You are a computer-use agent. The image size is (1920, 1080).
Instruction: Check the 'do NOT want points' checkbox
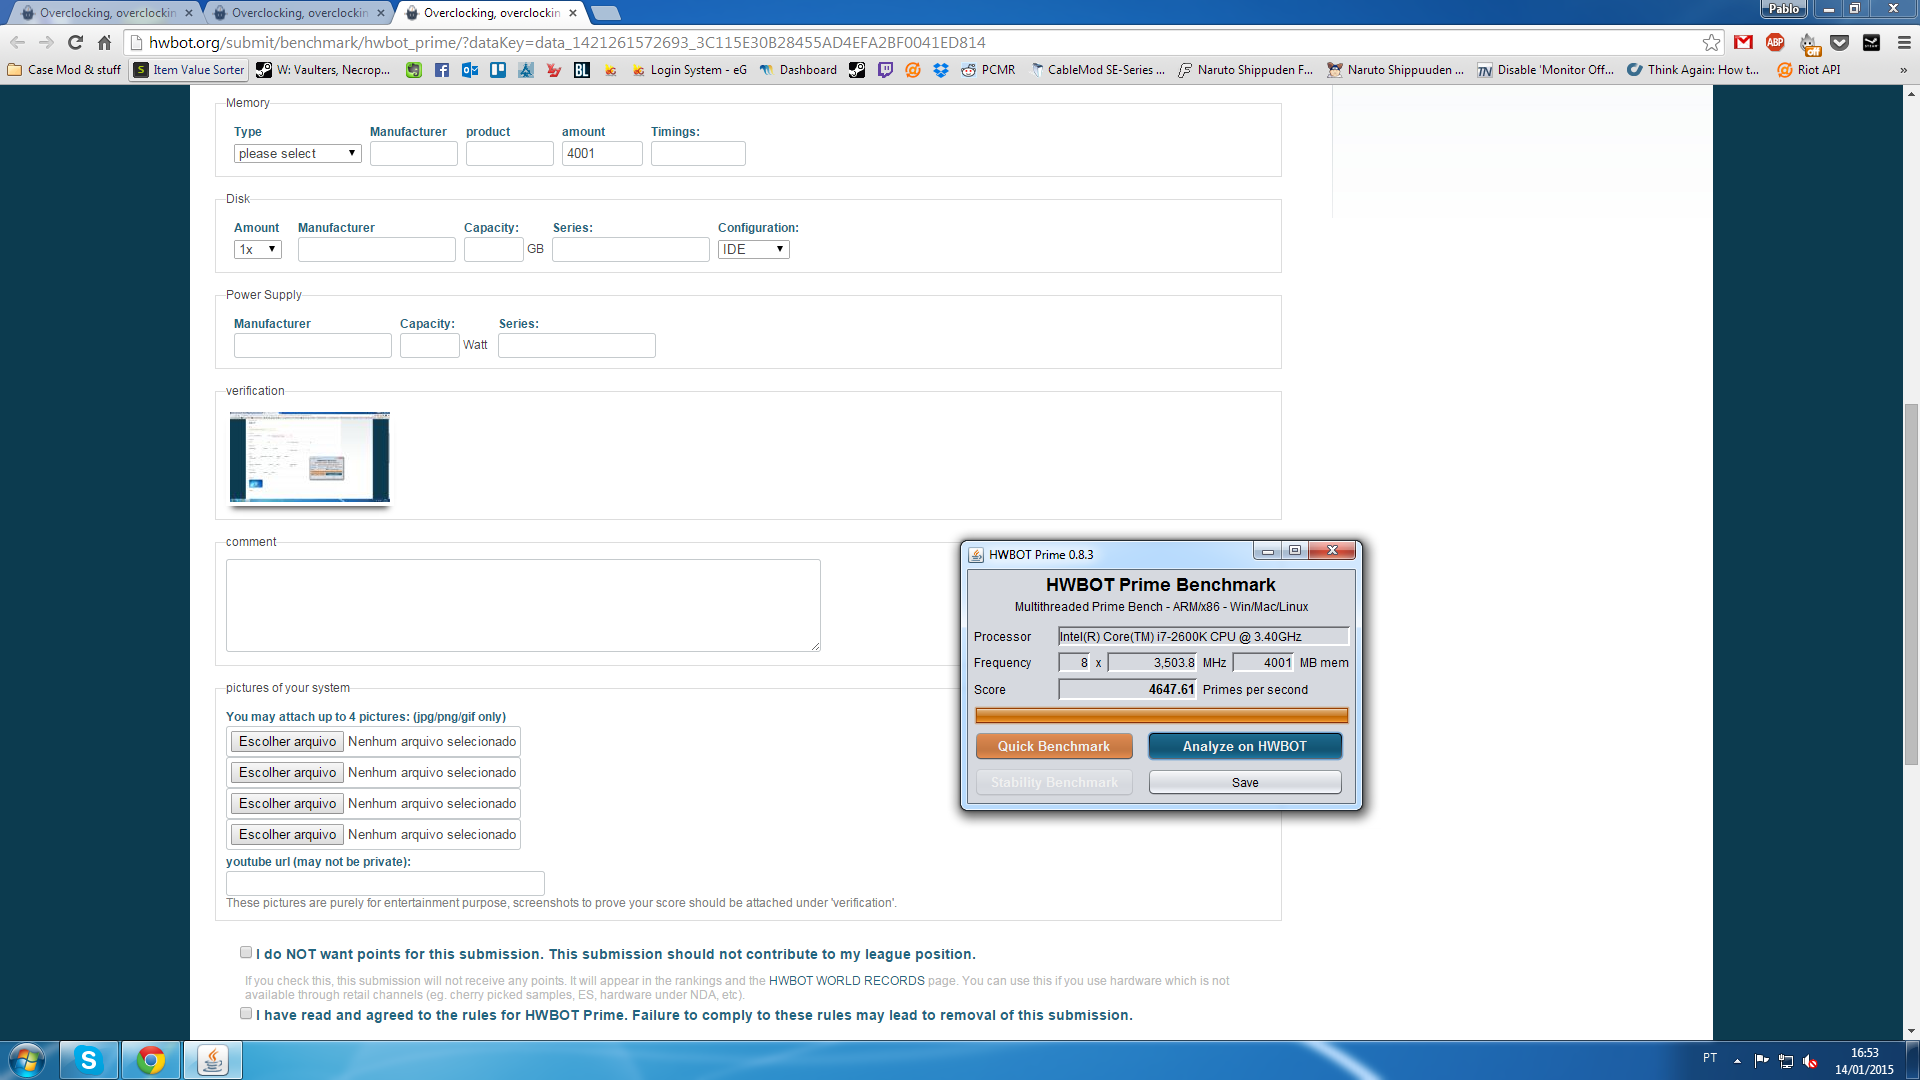pyautogui.click(x=246, y=953)
